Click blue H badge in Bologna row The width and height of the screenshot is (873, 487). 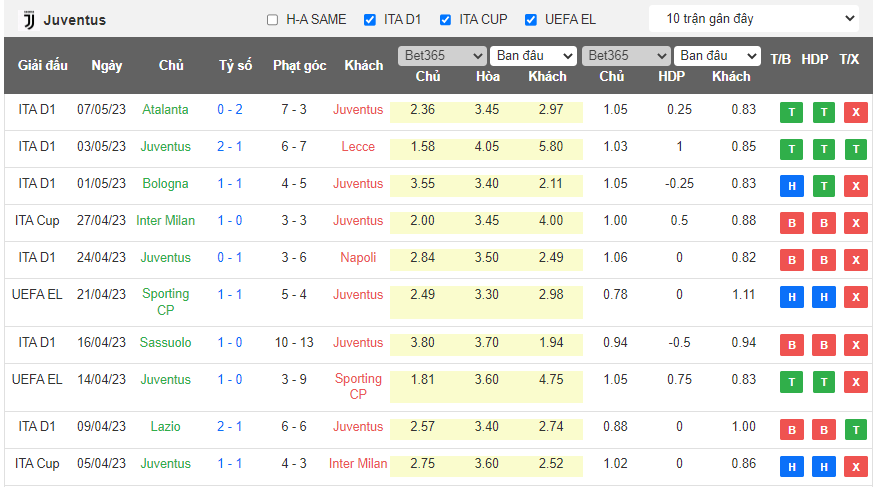(x=792, y=186)
